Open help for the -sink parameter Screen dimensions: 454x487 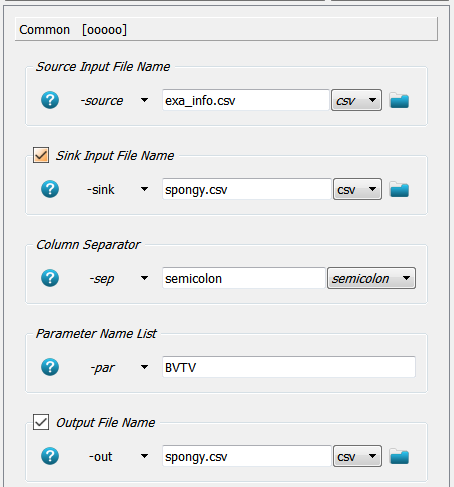pos(50,189)
